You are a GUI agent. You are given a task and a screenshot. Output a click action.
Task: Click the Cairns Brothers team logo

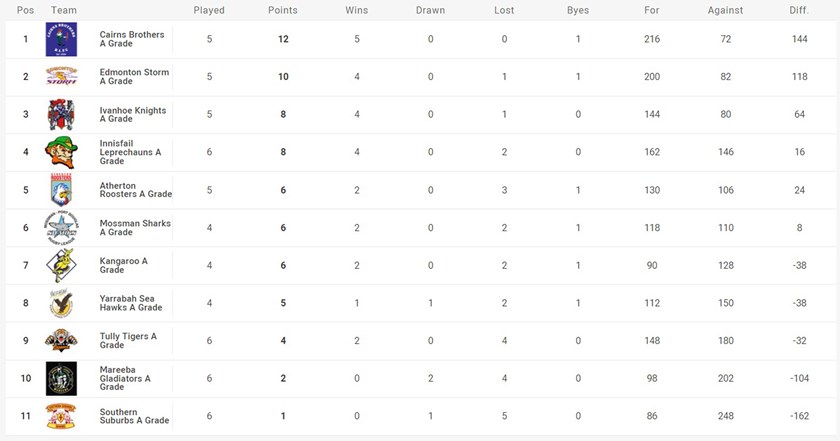[x=61, y=40]
